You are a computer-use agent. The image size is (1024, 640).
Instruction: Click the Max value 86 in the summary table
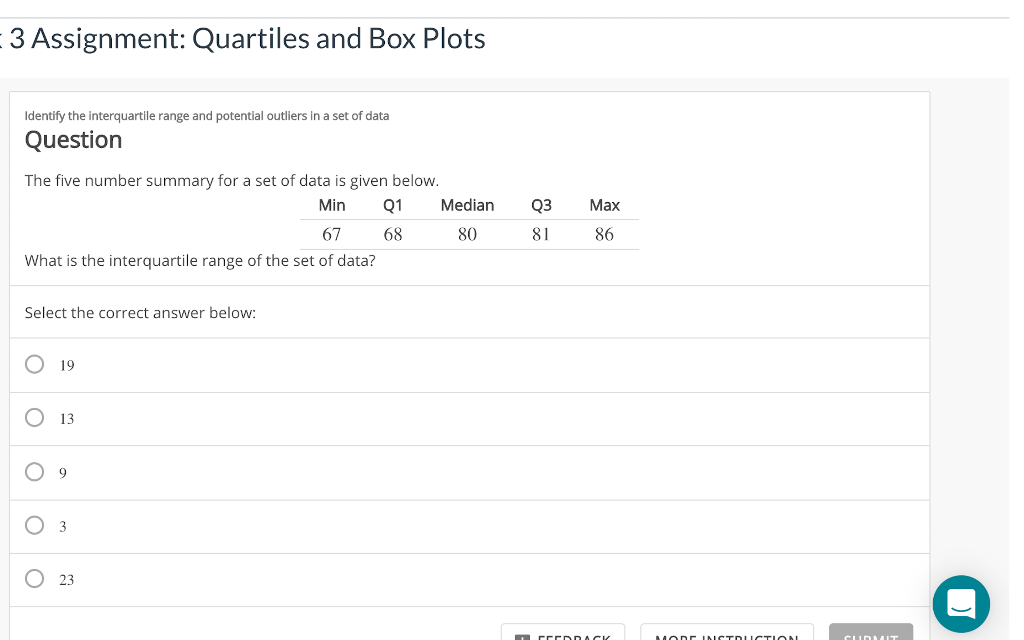coord(604,234)
